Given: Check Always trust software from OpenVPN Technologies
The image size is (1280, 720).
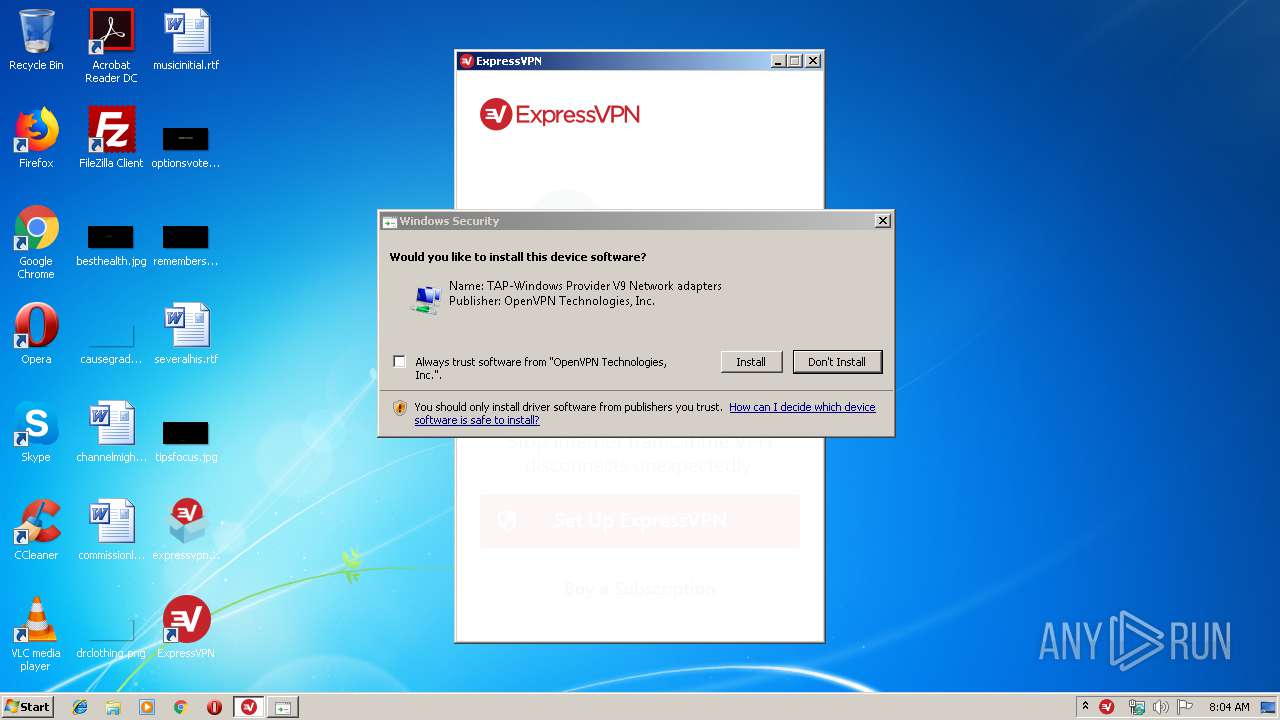Looking at the screenshot, I should [x=400, y=362].
